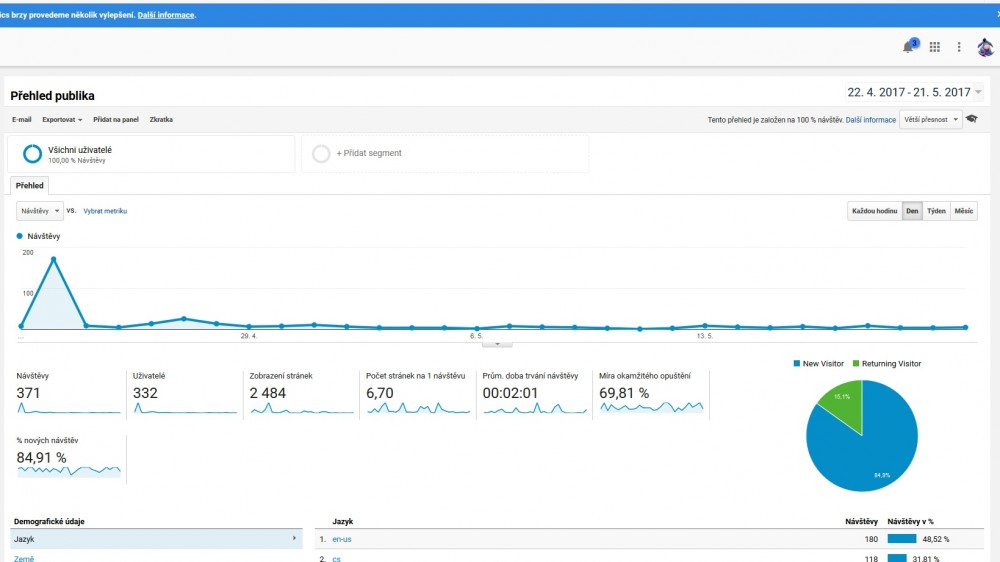Click the collapse handle below the chart
The height and width of the screenshot is (562, 1000).
pos(497,344)
